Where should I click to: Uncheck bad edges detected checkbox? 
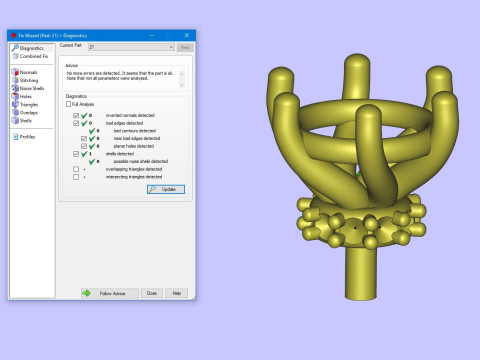(x=76, y=123)
